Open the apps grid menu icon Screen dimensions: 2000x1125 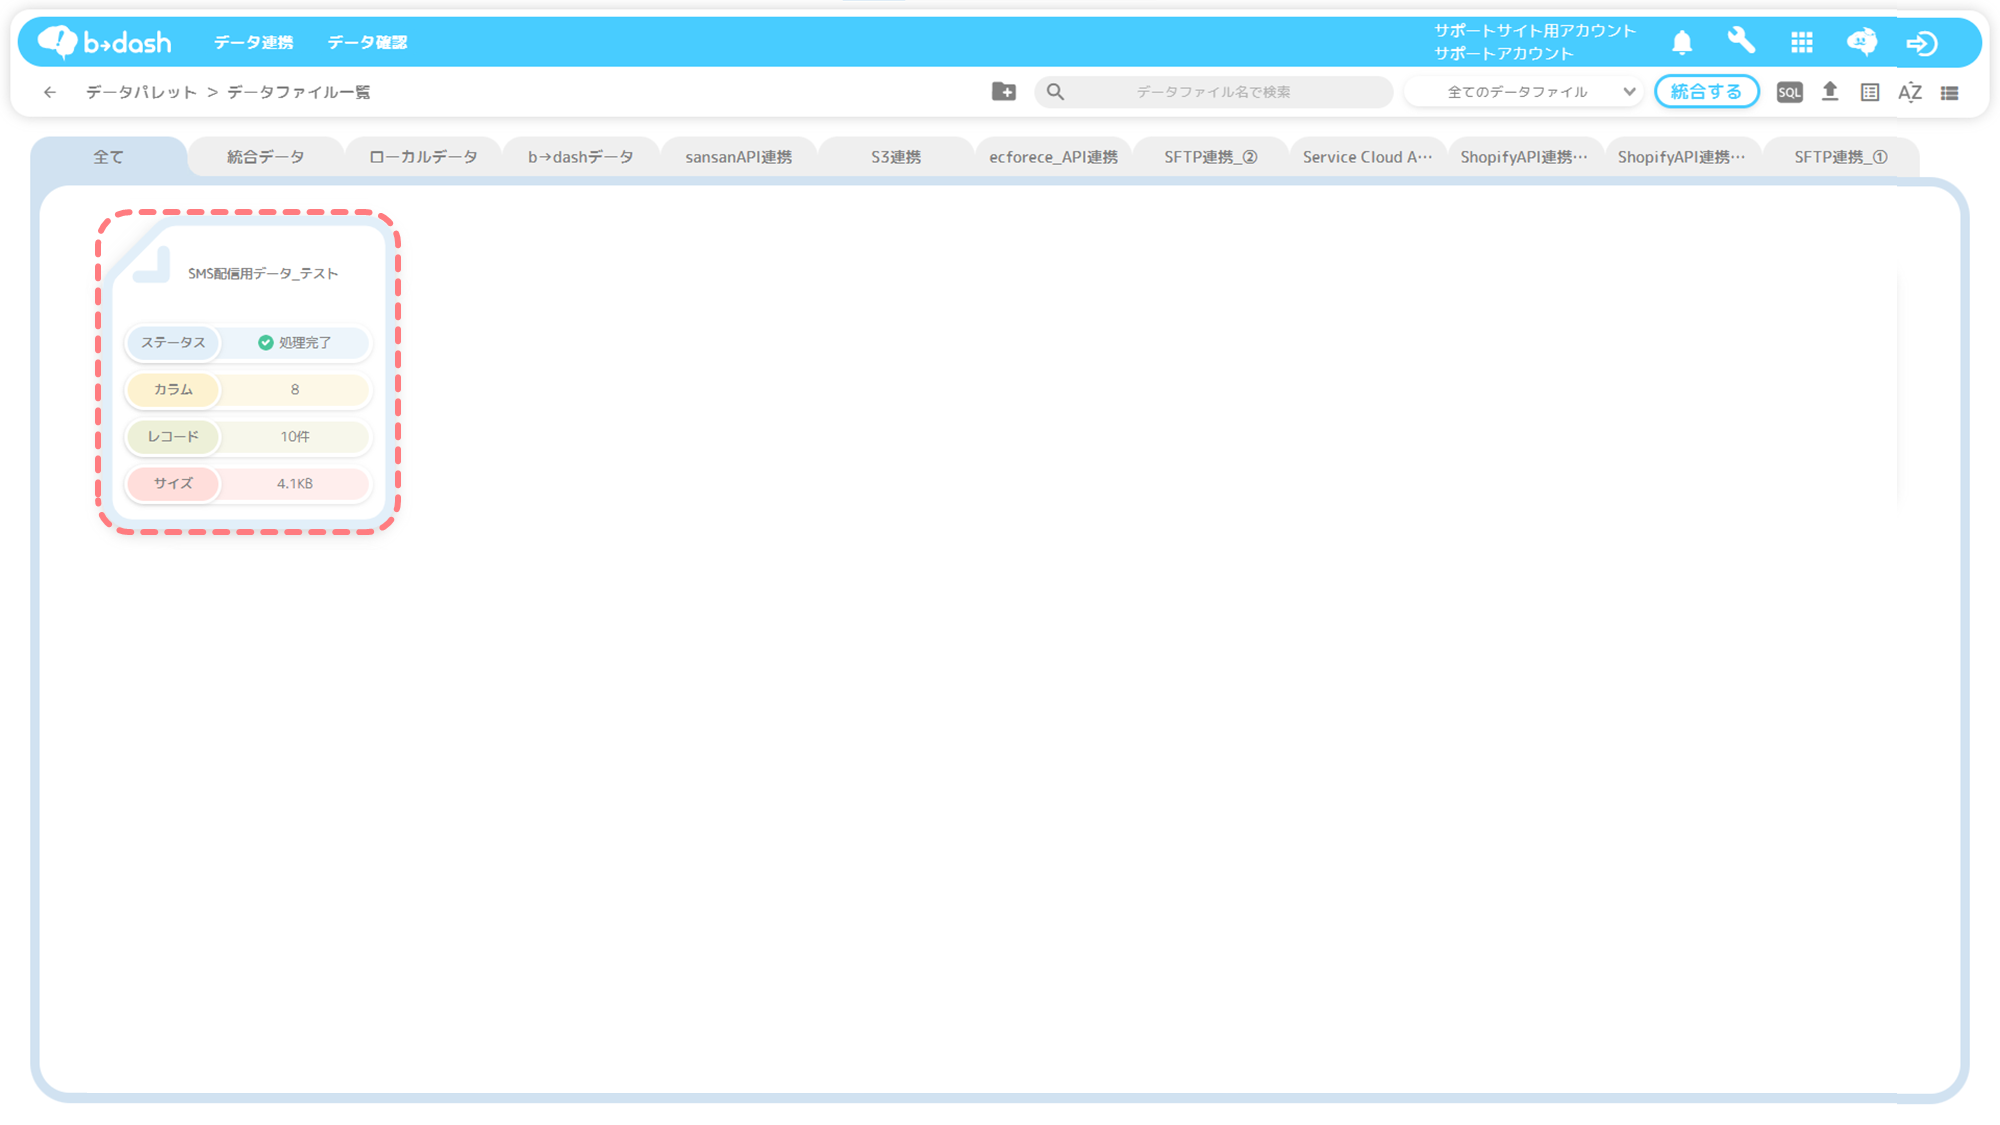1802,42
